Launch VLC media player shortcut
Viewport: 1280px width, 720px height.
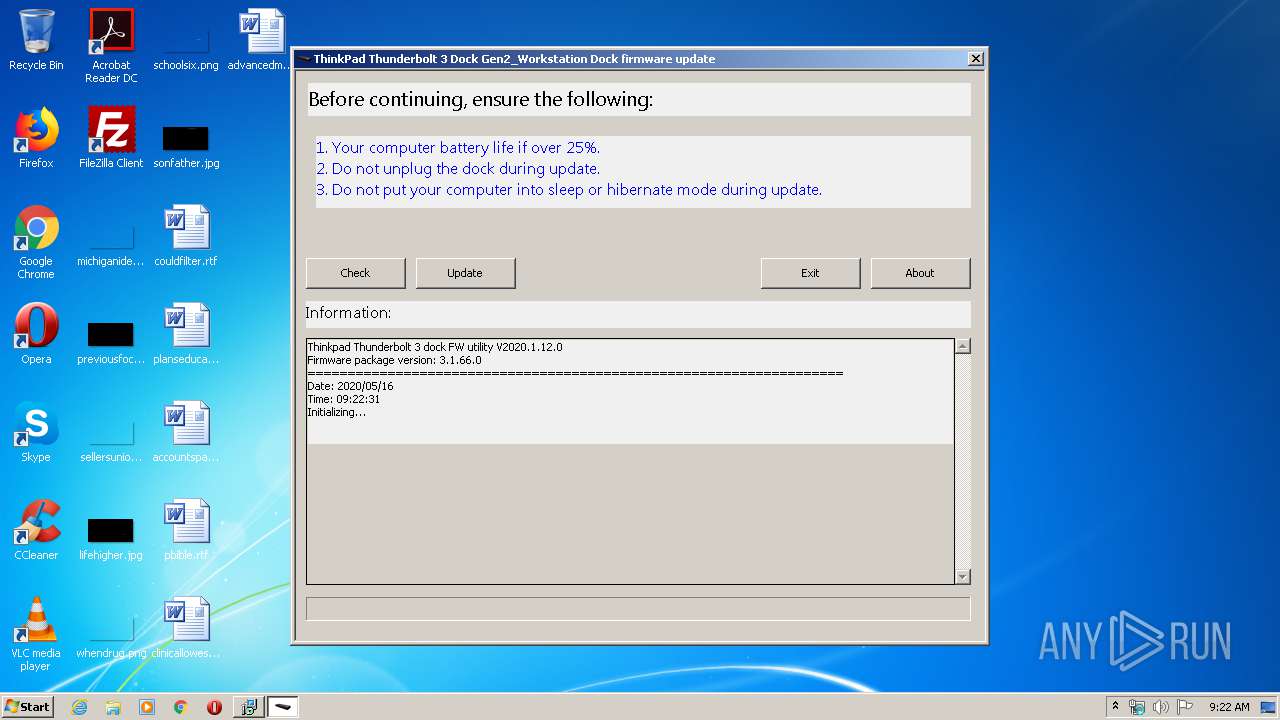coord(36,634)
